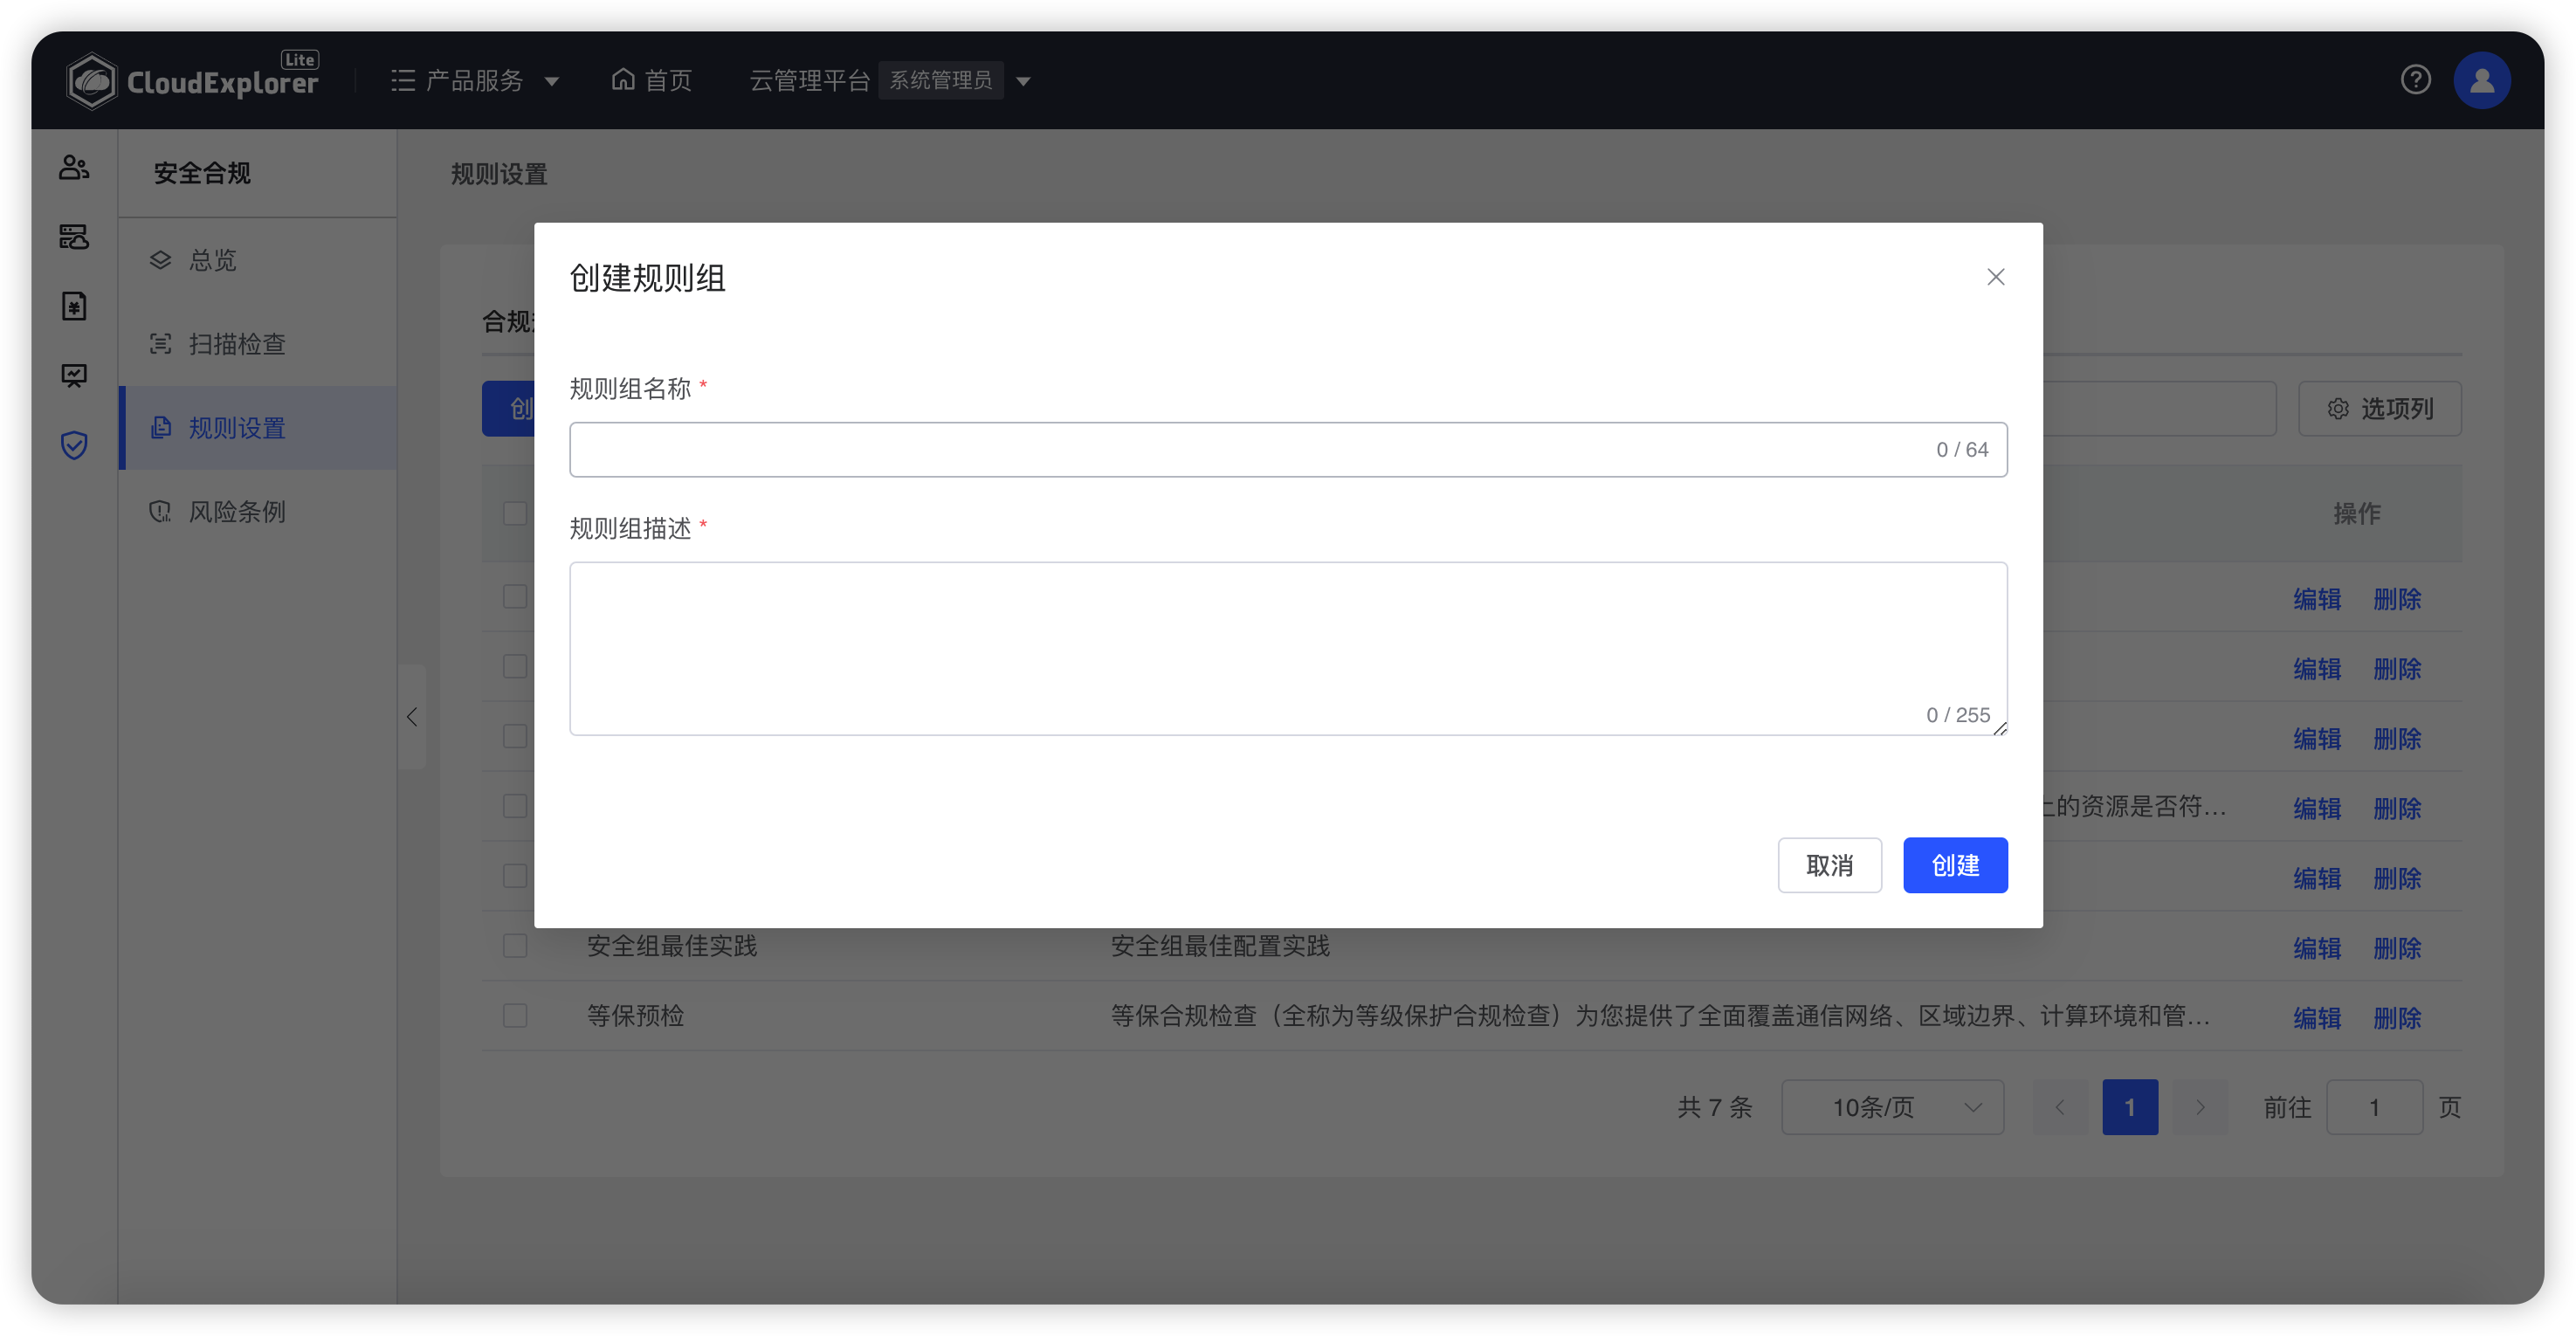Click the 风险条例 (Risk Regulations) icon

coord(160,511)
